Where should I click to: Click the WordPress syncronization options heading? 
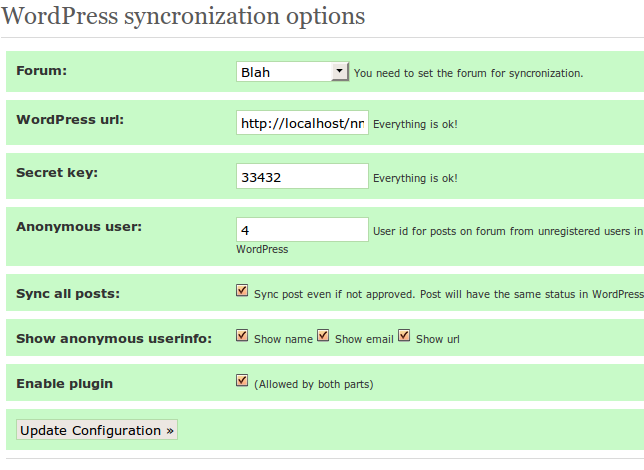pyautogui.click(x=183, y=16)
